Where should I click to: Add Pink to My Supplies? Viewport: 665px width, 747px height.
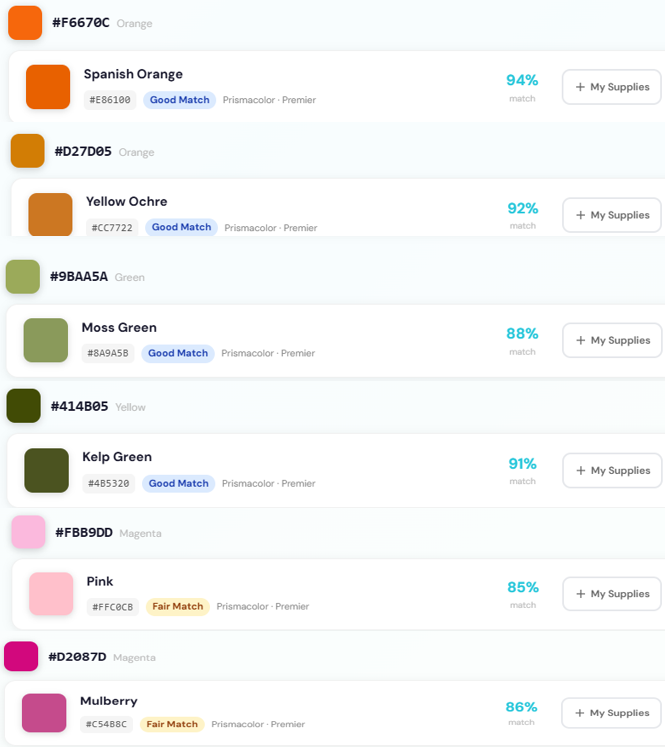click(x=612, y=594)
